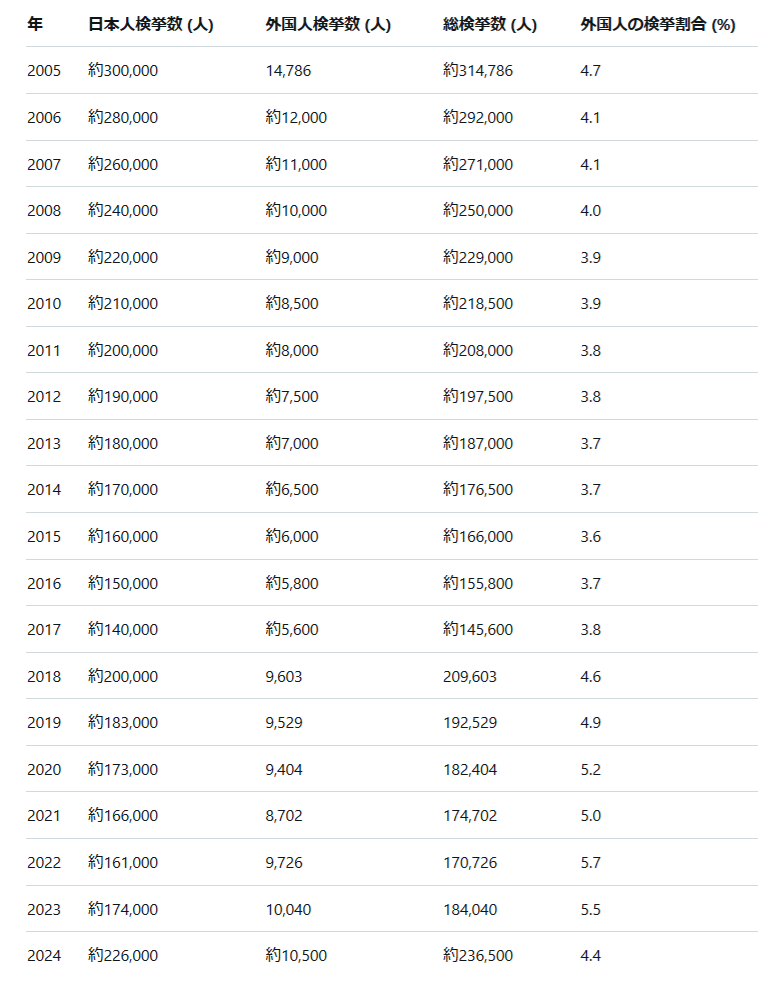This screenshot has width=758, height=997.
Task: Click the 外国人検挙数 column header
Action: [x=328, y=25]
